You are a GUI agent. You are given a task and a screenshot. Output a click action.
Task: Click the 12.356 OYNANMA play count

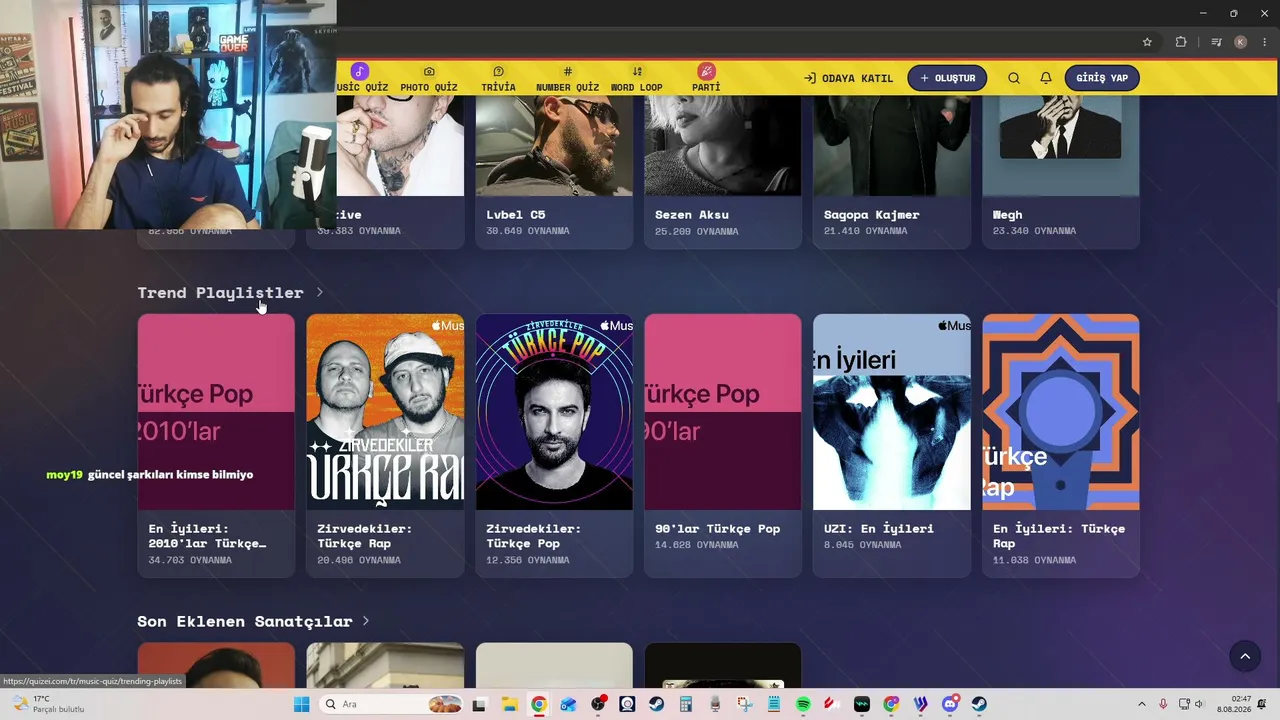pyautogui.click(x=528, y=560)
